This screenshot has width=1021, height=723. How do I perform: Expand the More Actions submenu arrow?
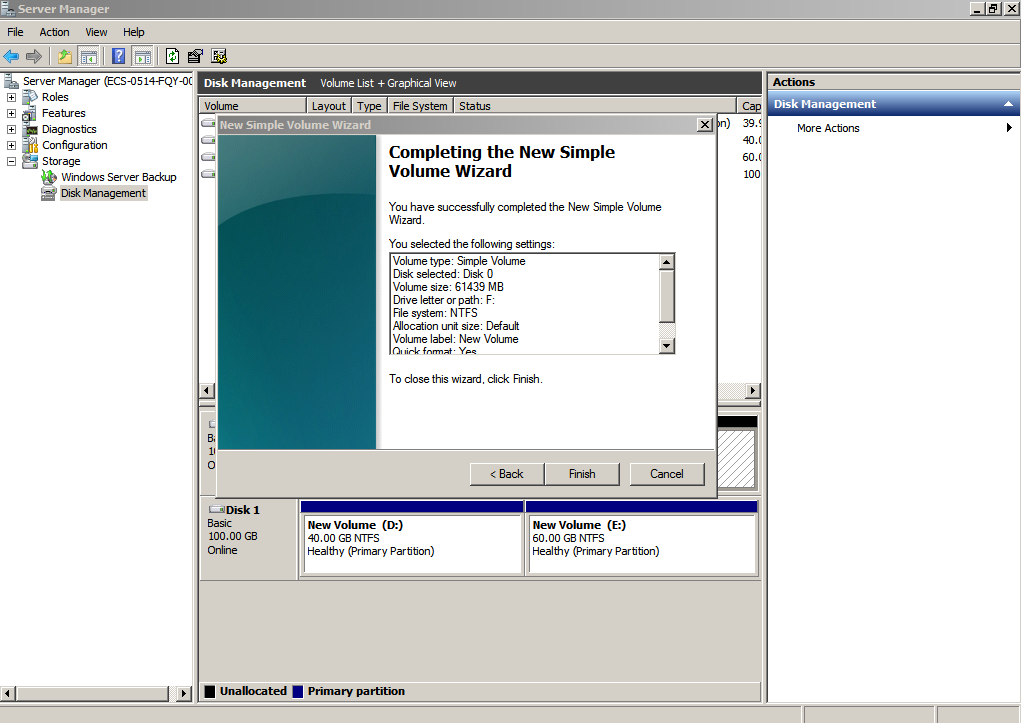1009,128
